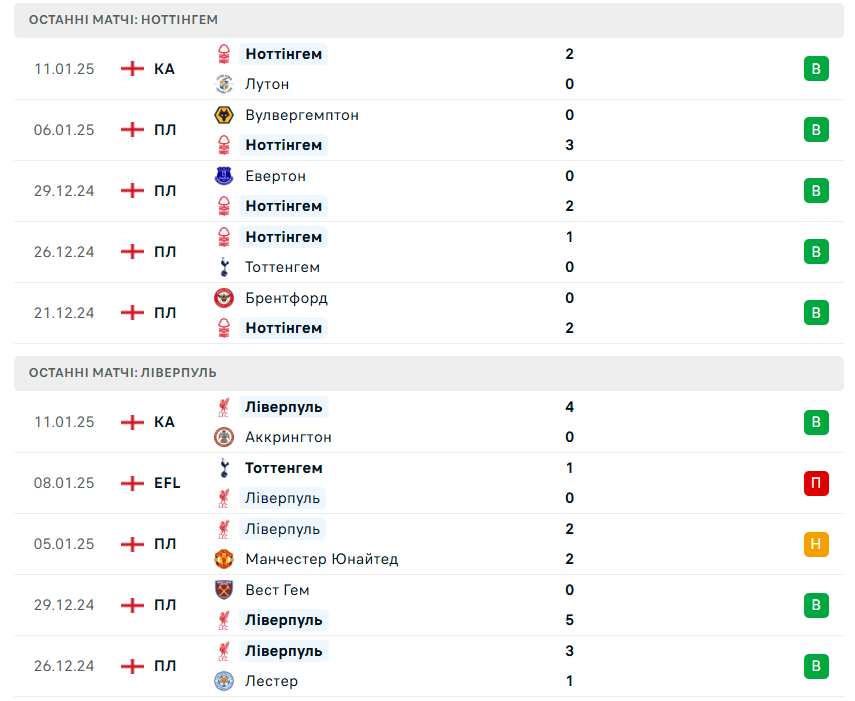Click green win badge for Nottingham–Luton match
Screen dimensions: 855x701
[816, 69]
